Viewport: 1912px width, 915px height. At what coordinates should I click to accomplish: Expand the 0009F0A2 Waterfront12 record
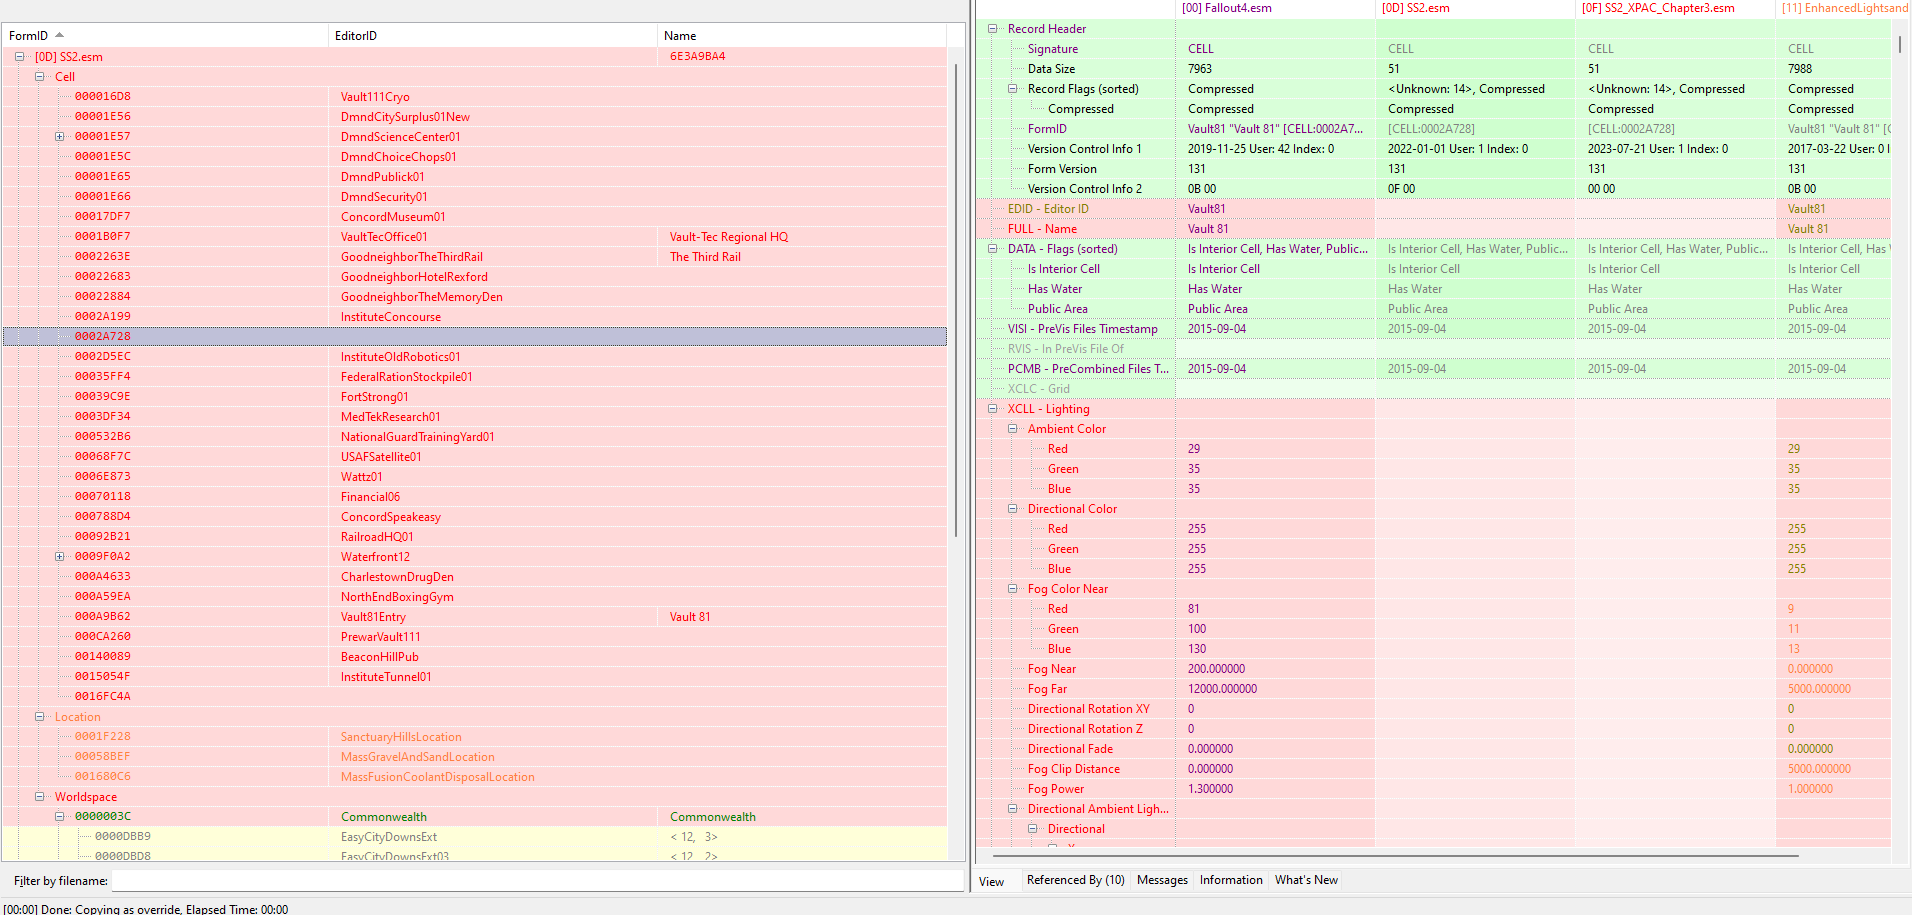(59, 557)
